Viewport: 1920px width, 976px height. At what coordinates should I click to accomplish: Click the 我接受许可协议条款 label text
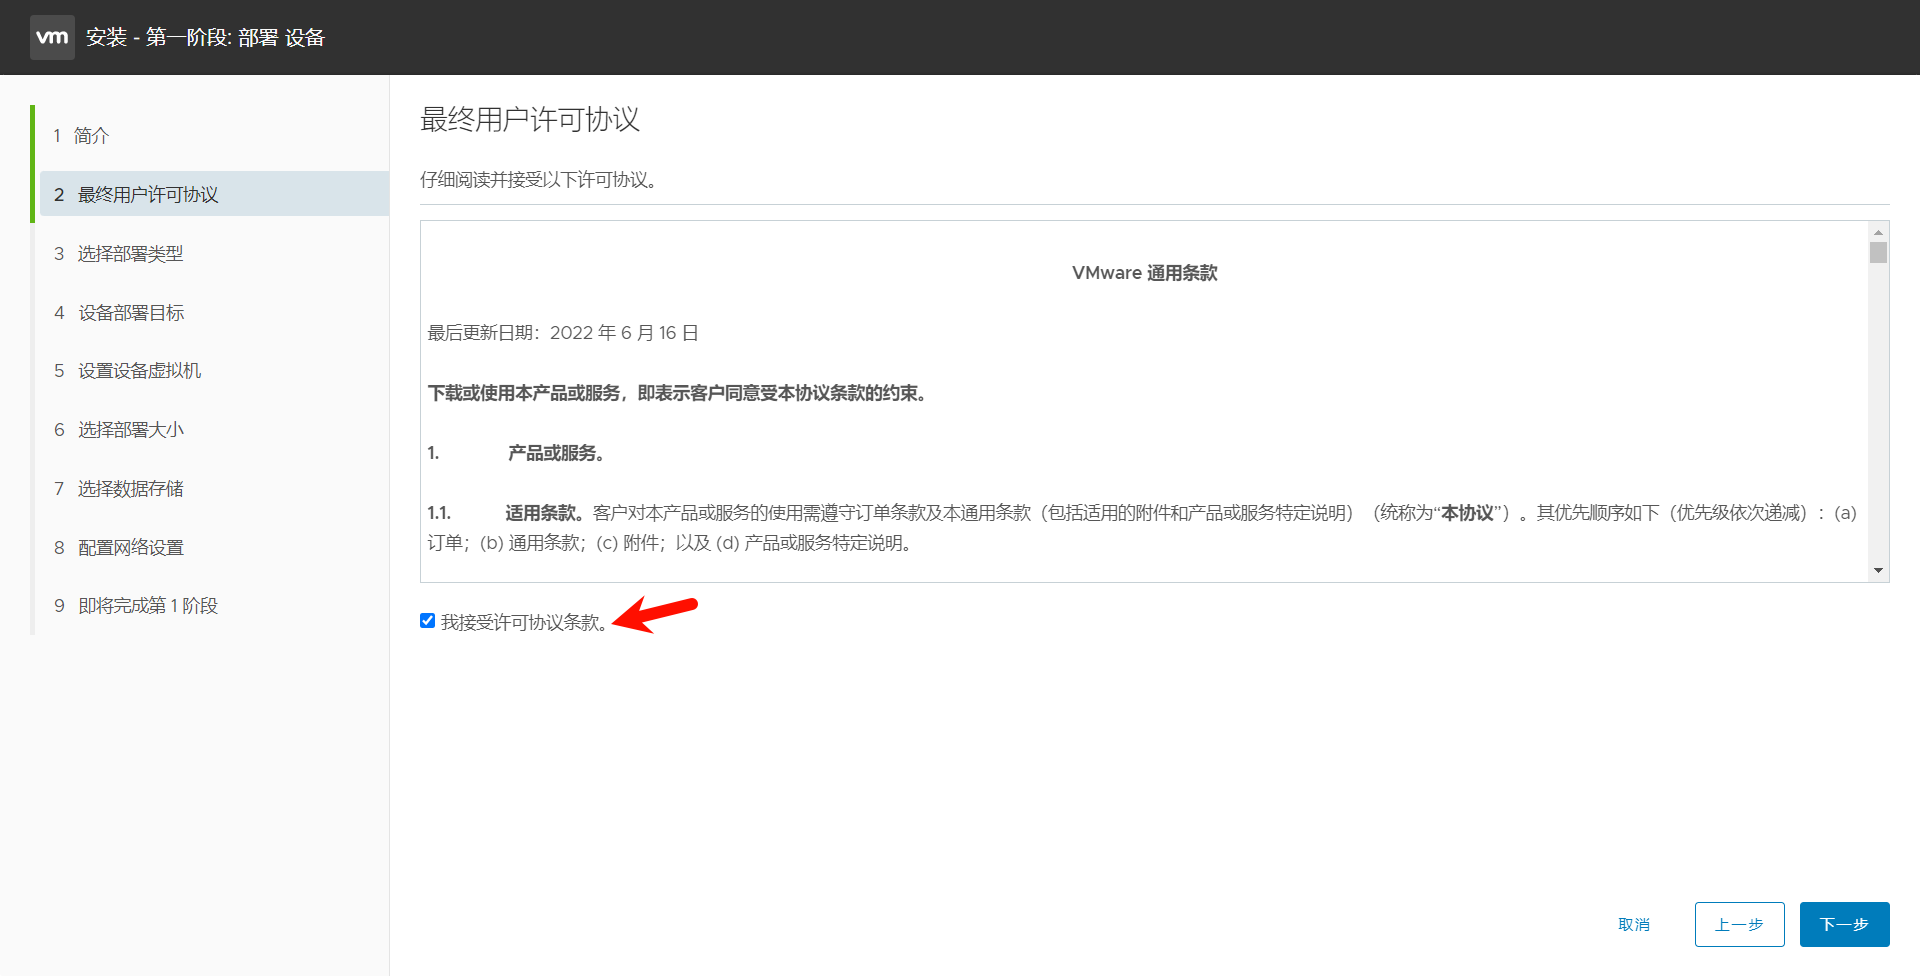[524, 622]
